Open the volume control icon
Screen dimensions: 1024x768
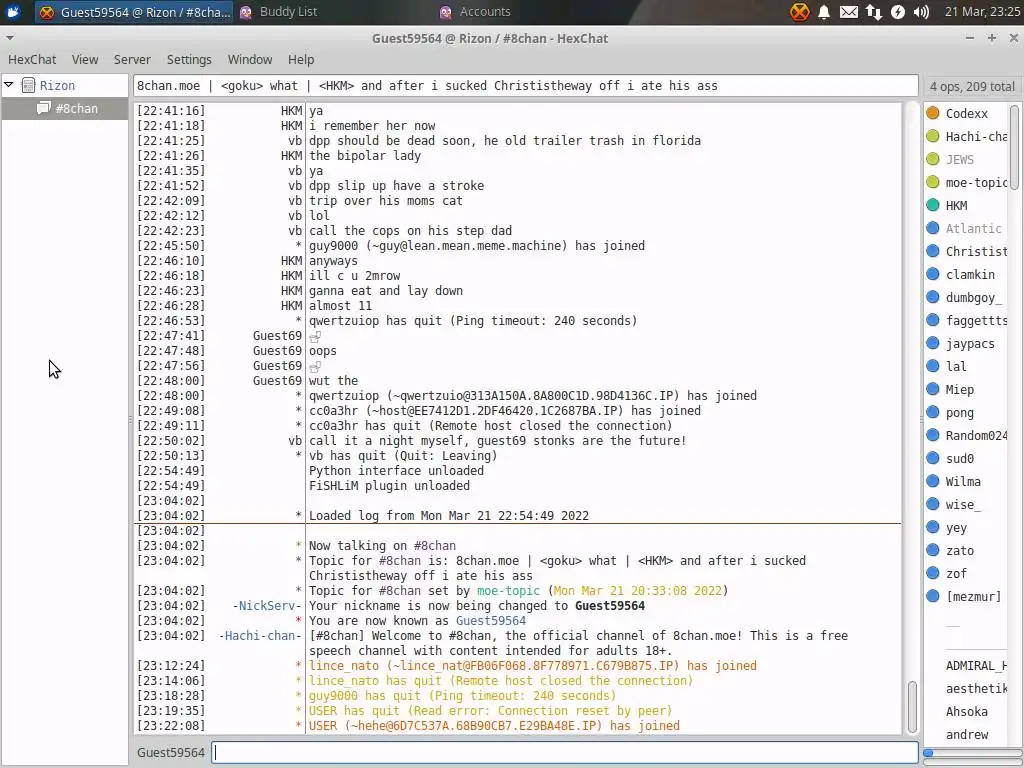pos(921,12)
